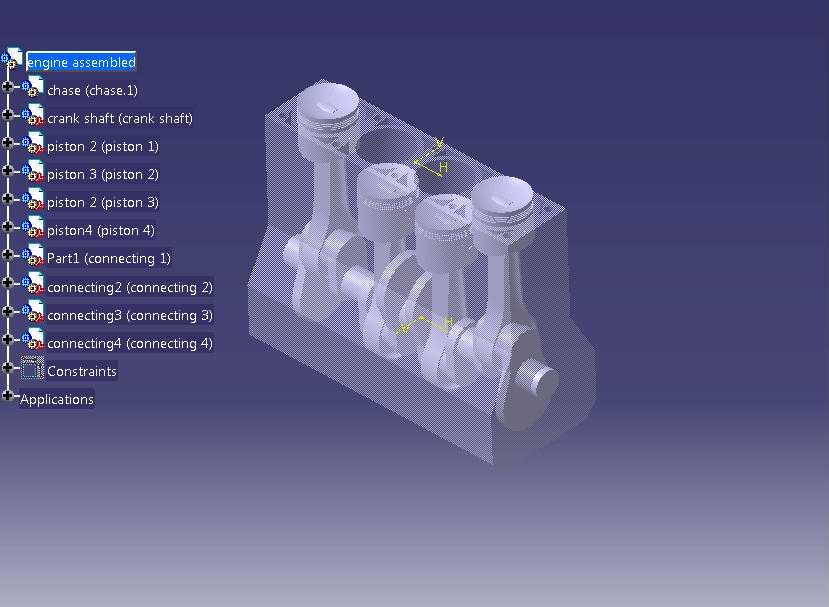
Task: Select the 'crank shaft (crank shaft)' label
Action: [x=120, y=118]
